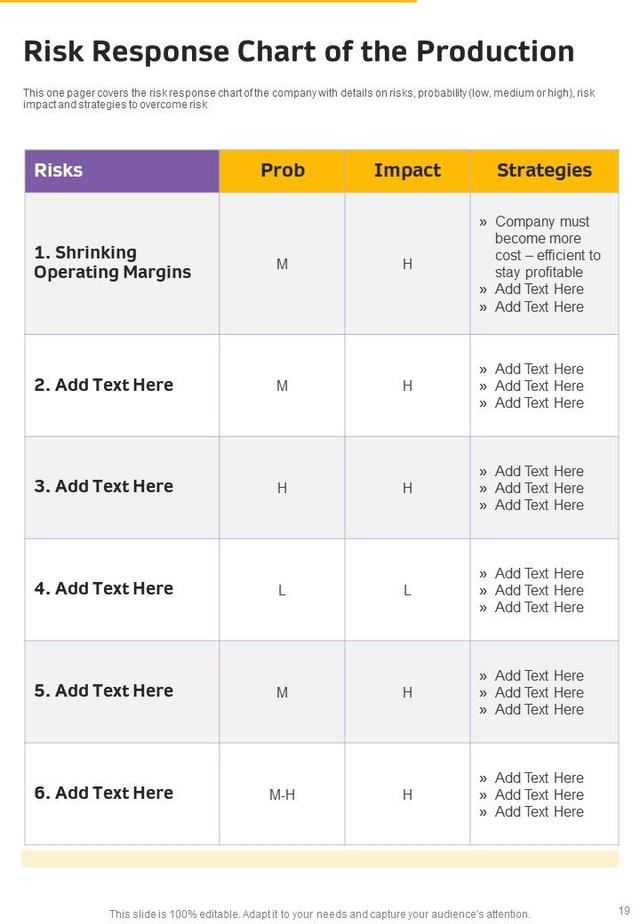Select the 'Strategies' column header
The width and height of the screenshot is (640, 924).
point(544,171)
